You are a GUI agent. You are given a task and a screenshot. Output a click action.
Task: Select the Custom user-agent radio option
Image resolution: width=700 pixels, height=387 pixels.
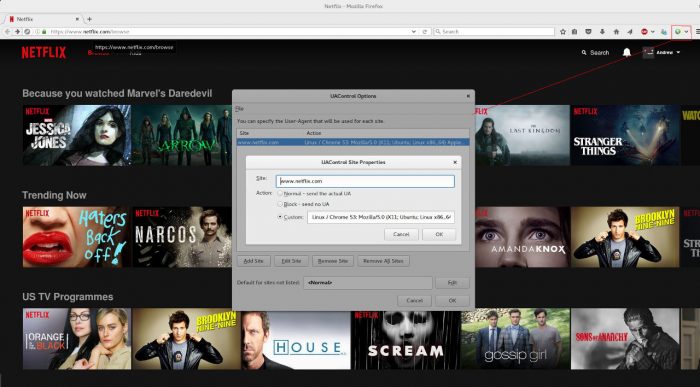point(280,217)
